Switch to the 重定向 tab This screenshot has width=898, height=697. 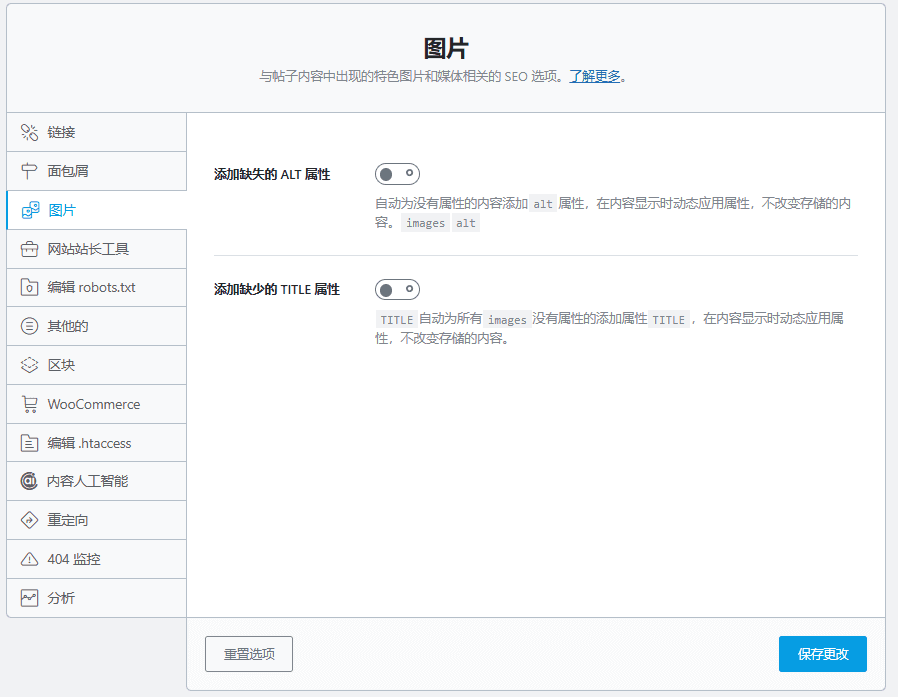pos(96,520)
